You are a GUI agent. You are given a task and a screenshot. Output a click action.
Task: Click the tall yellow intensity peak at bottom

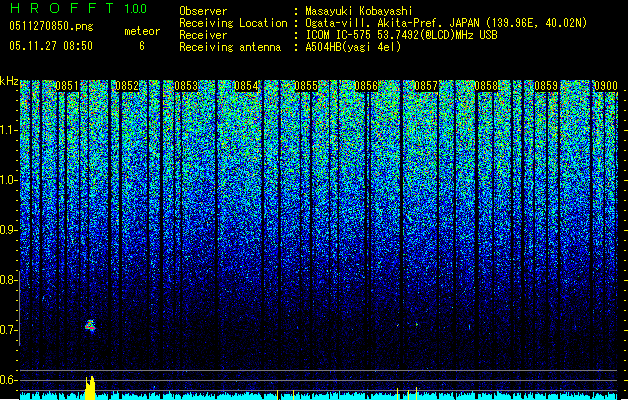tap(90, 388)
